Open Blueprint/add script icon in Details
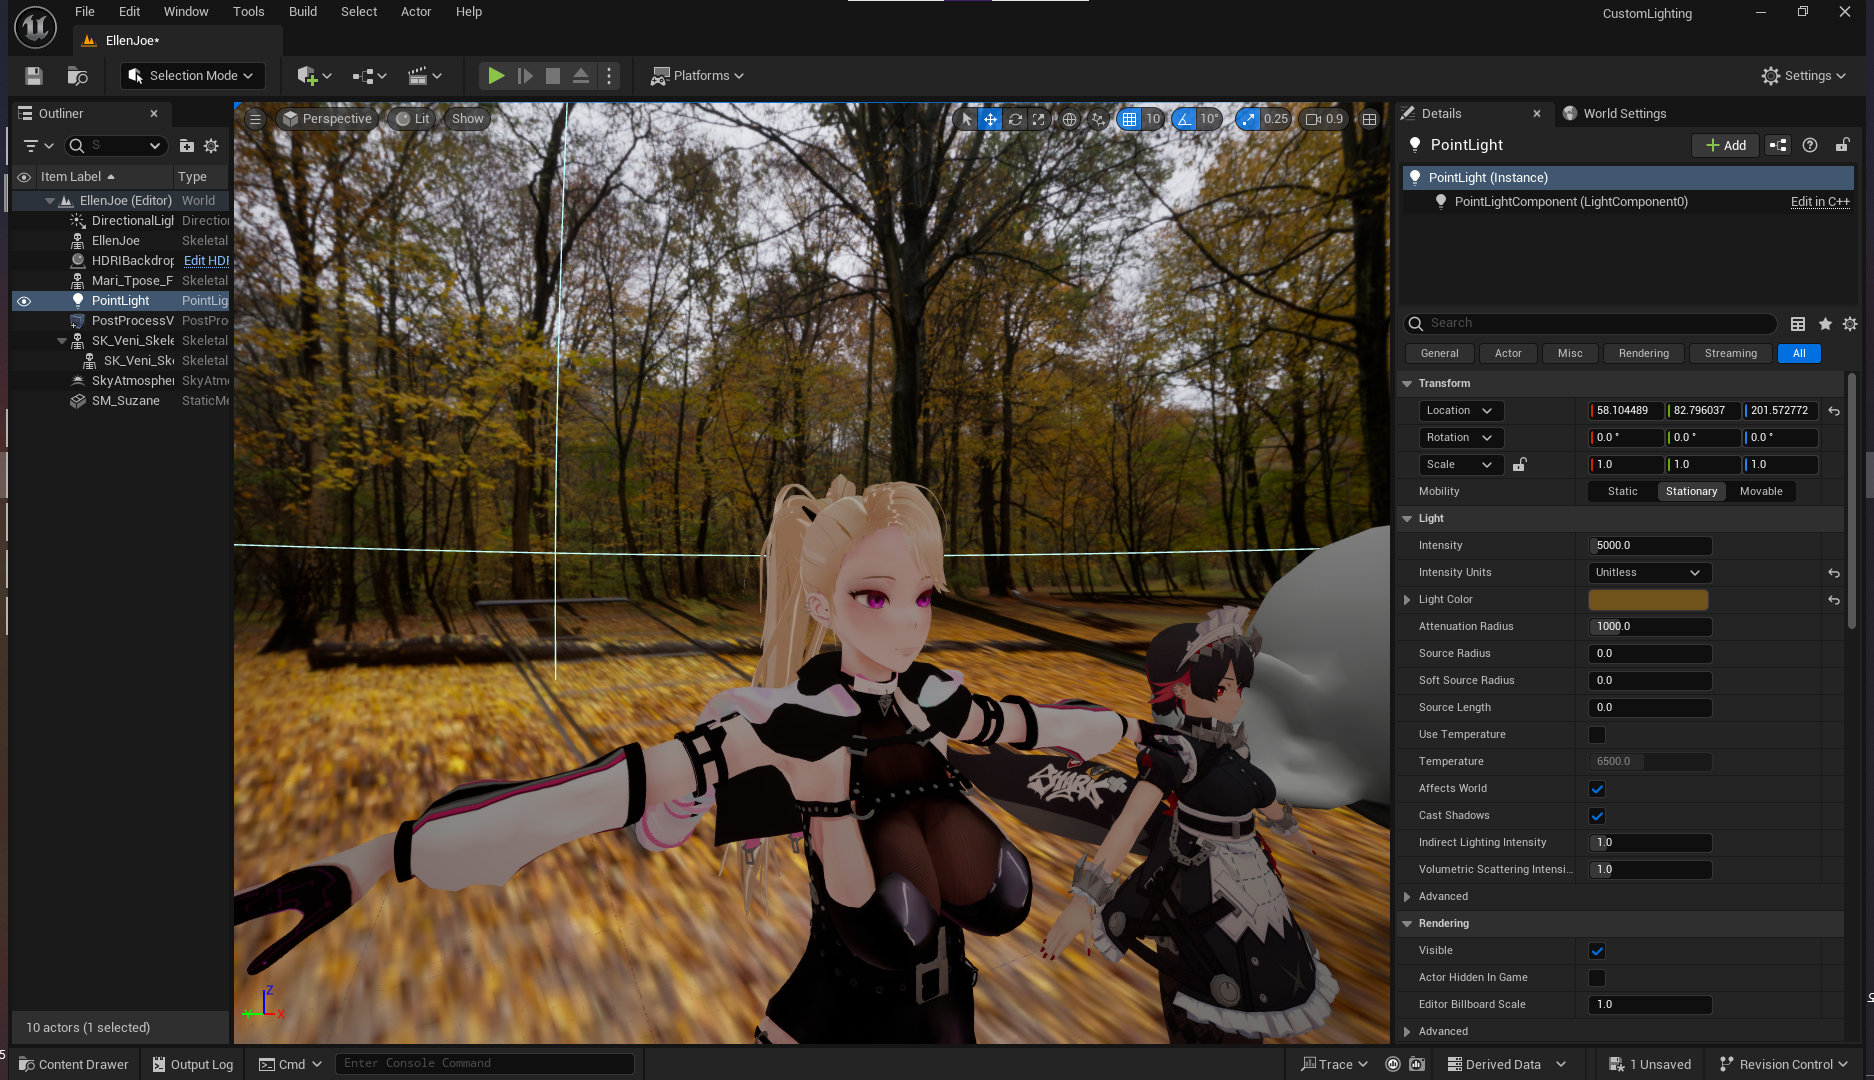The width and height of the screenshot is (1874, 1080). click(1778, 146)
